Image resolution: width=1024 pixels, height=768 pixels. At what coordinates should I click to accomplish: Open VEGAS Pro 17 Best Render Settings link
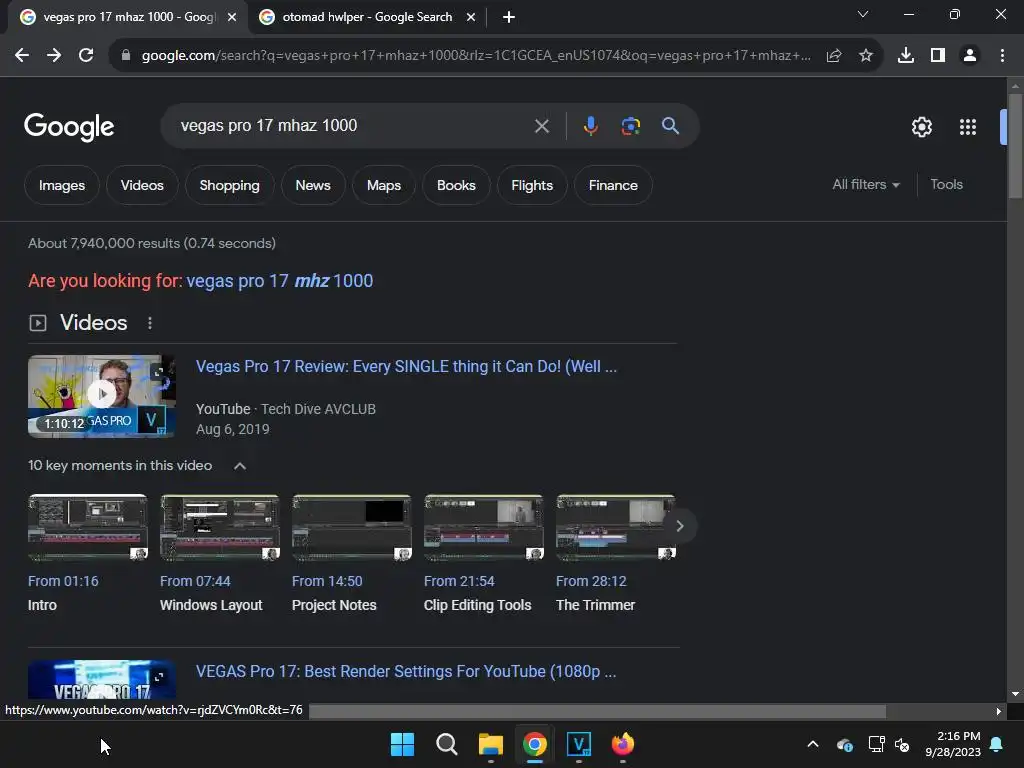pyautogui.click(x=406, y=671)
